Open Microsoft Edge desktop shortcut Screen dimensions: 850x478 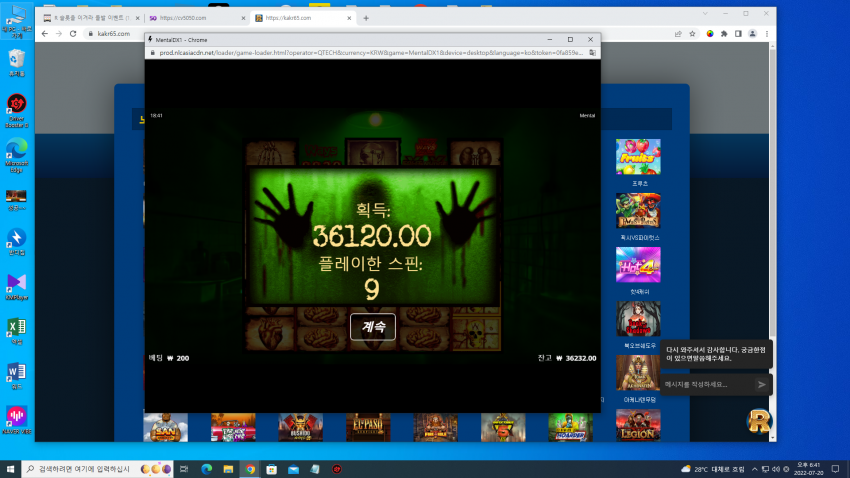point(16,155)
